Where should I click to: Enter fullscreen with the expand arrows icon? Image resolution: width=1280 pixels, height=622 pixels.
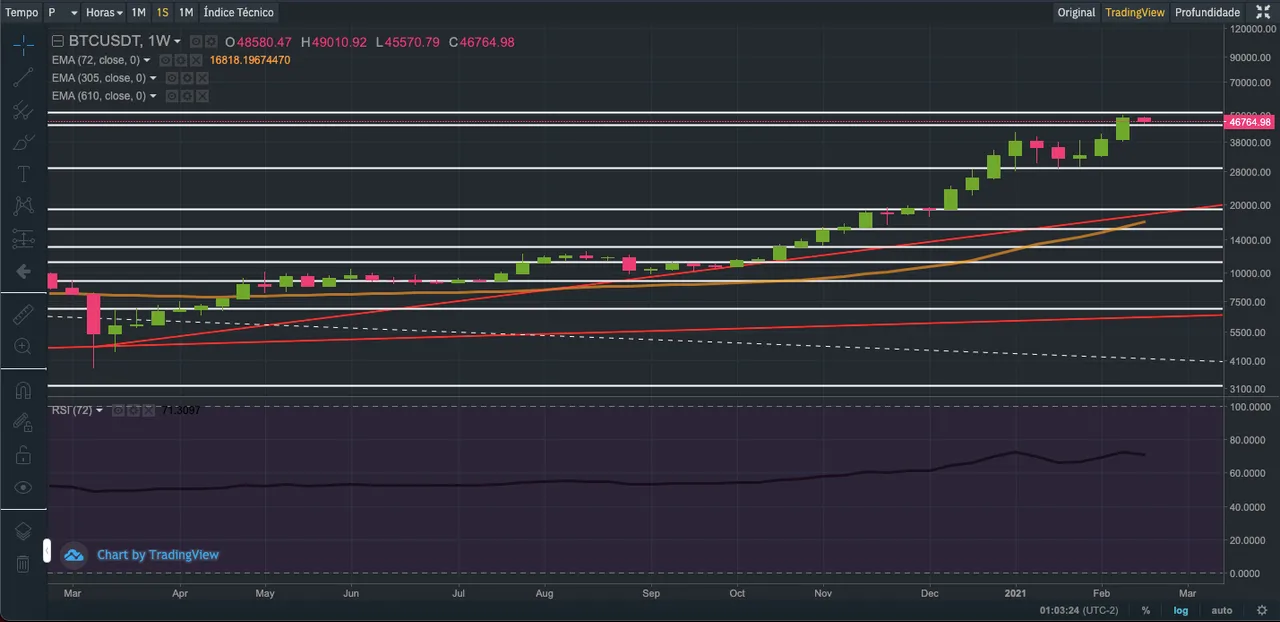[x=1263, y=12]
